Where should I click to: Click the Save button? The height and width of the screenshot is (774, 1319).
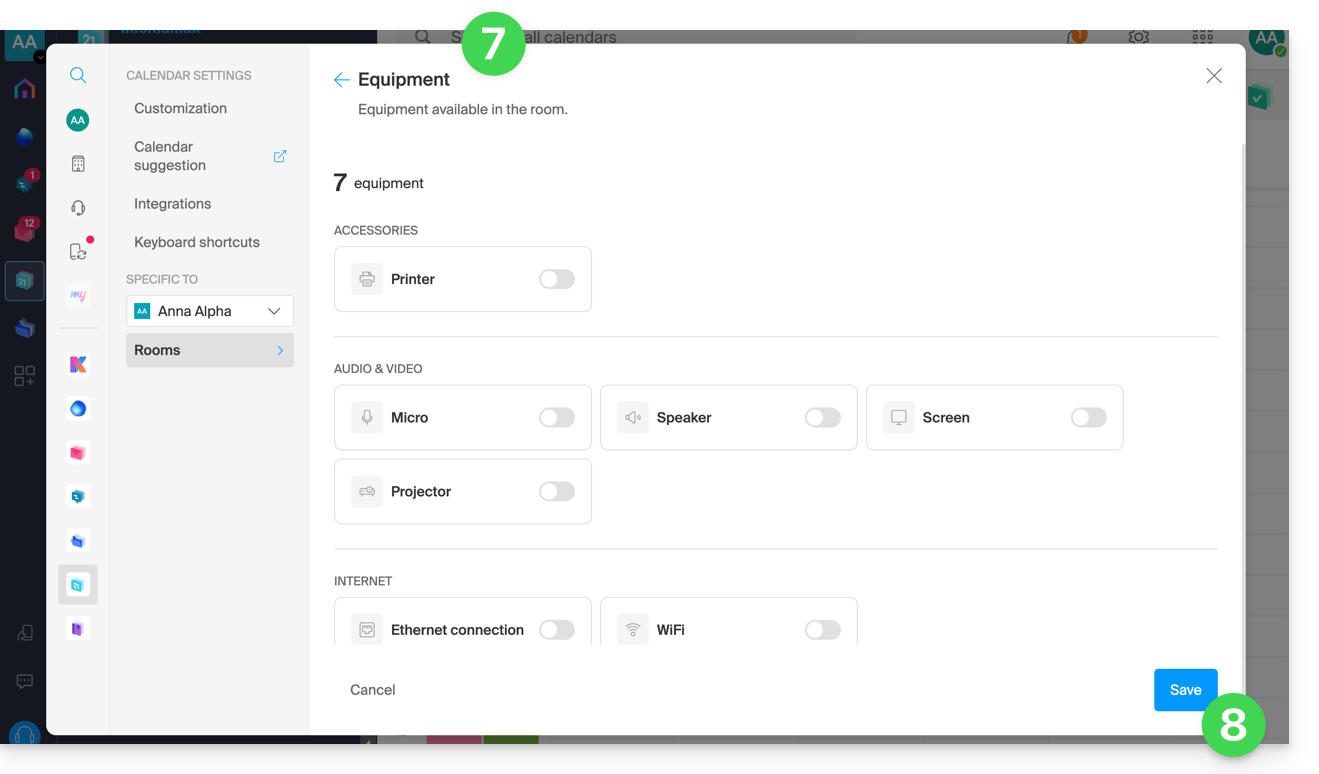[1185, 690]
